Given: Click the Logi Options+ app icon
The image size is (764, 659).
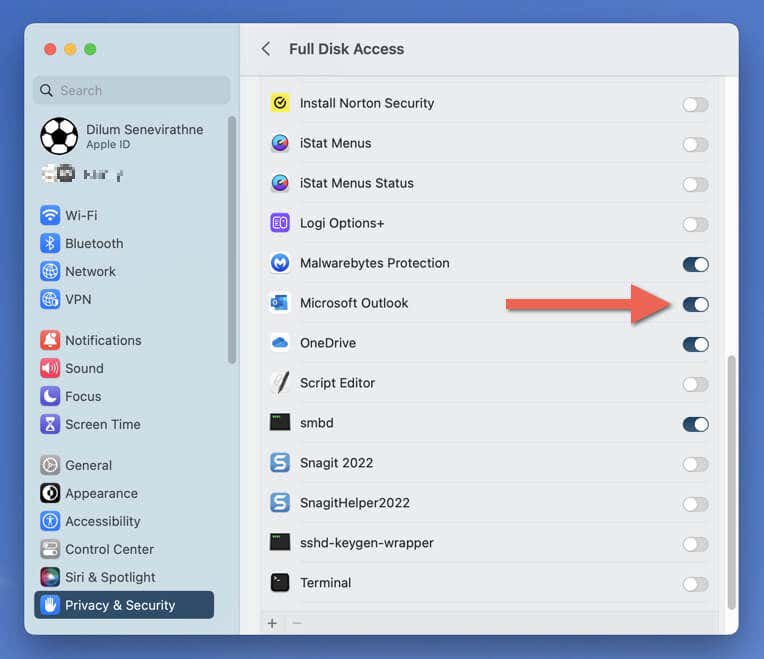Looking at the screenshot, I should click(x=280, y=223).
